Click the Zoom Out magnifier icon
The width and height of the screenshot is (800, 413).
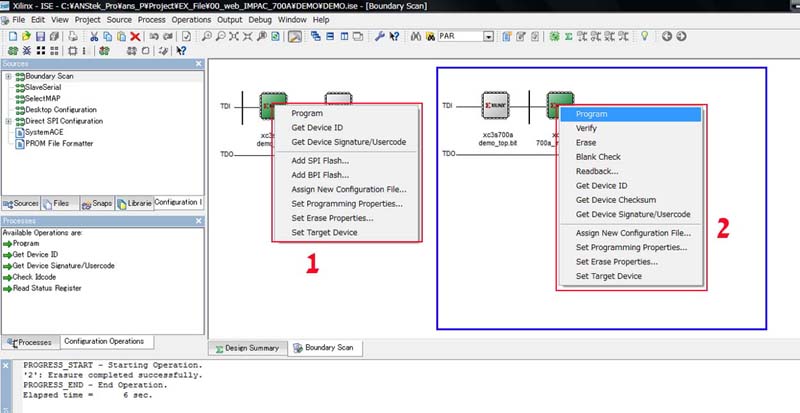pos(220,36)
